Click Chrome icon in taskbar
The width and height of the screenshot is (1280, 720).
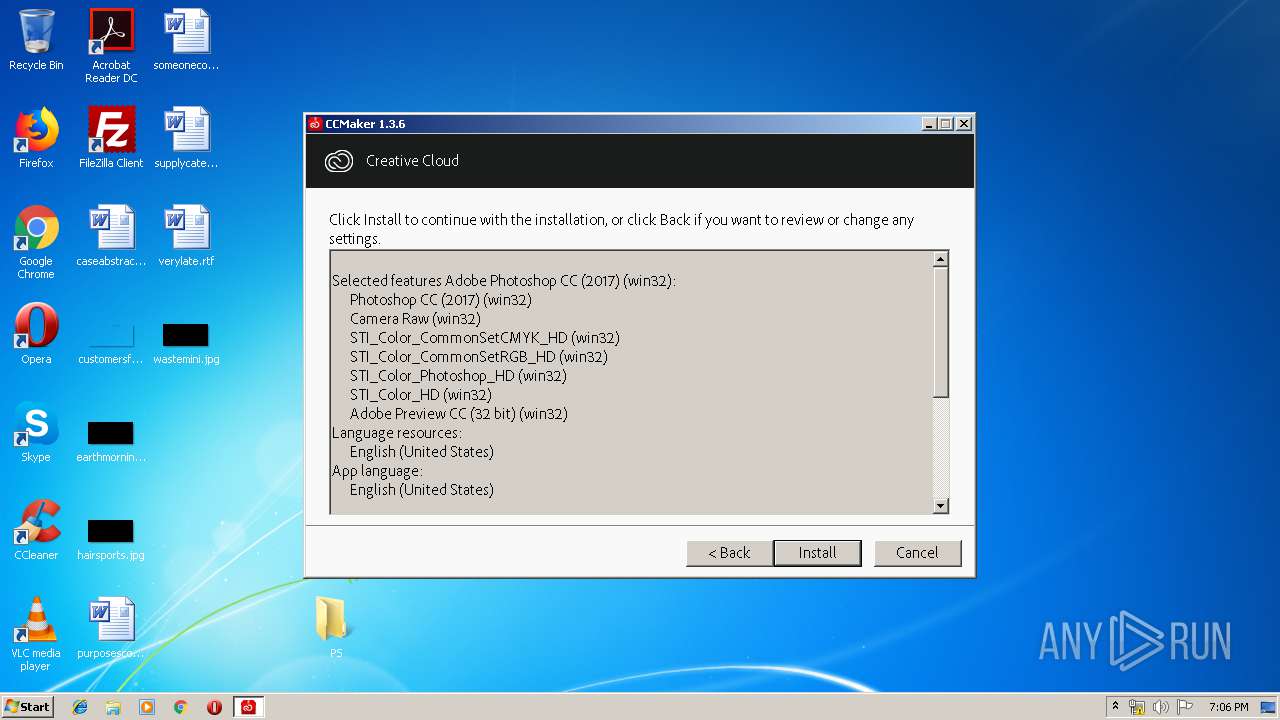[180, 707]
